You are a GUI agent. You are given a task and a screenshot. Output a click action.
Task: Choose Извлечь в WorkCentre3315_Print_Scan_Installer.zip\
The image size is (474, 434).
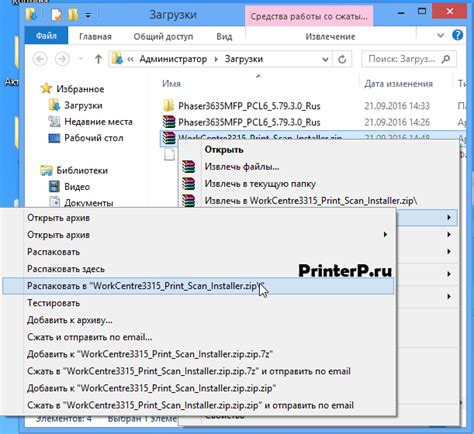(311, 201)
